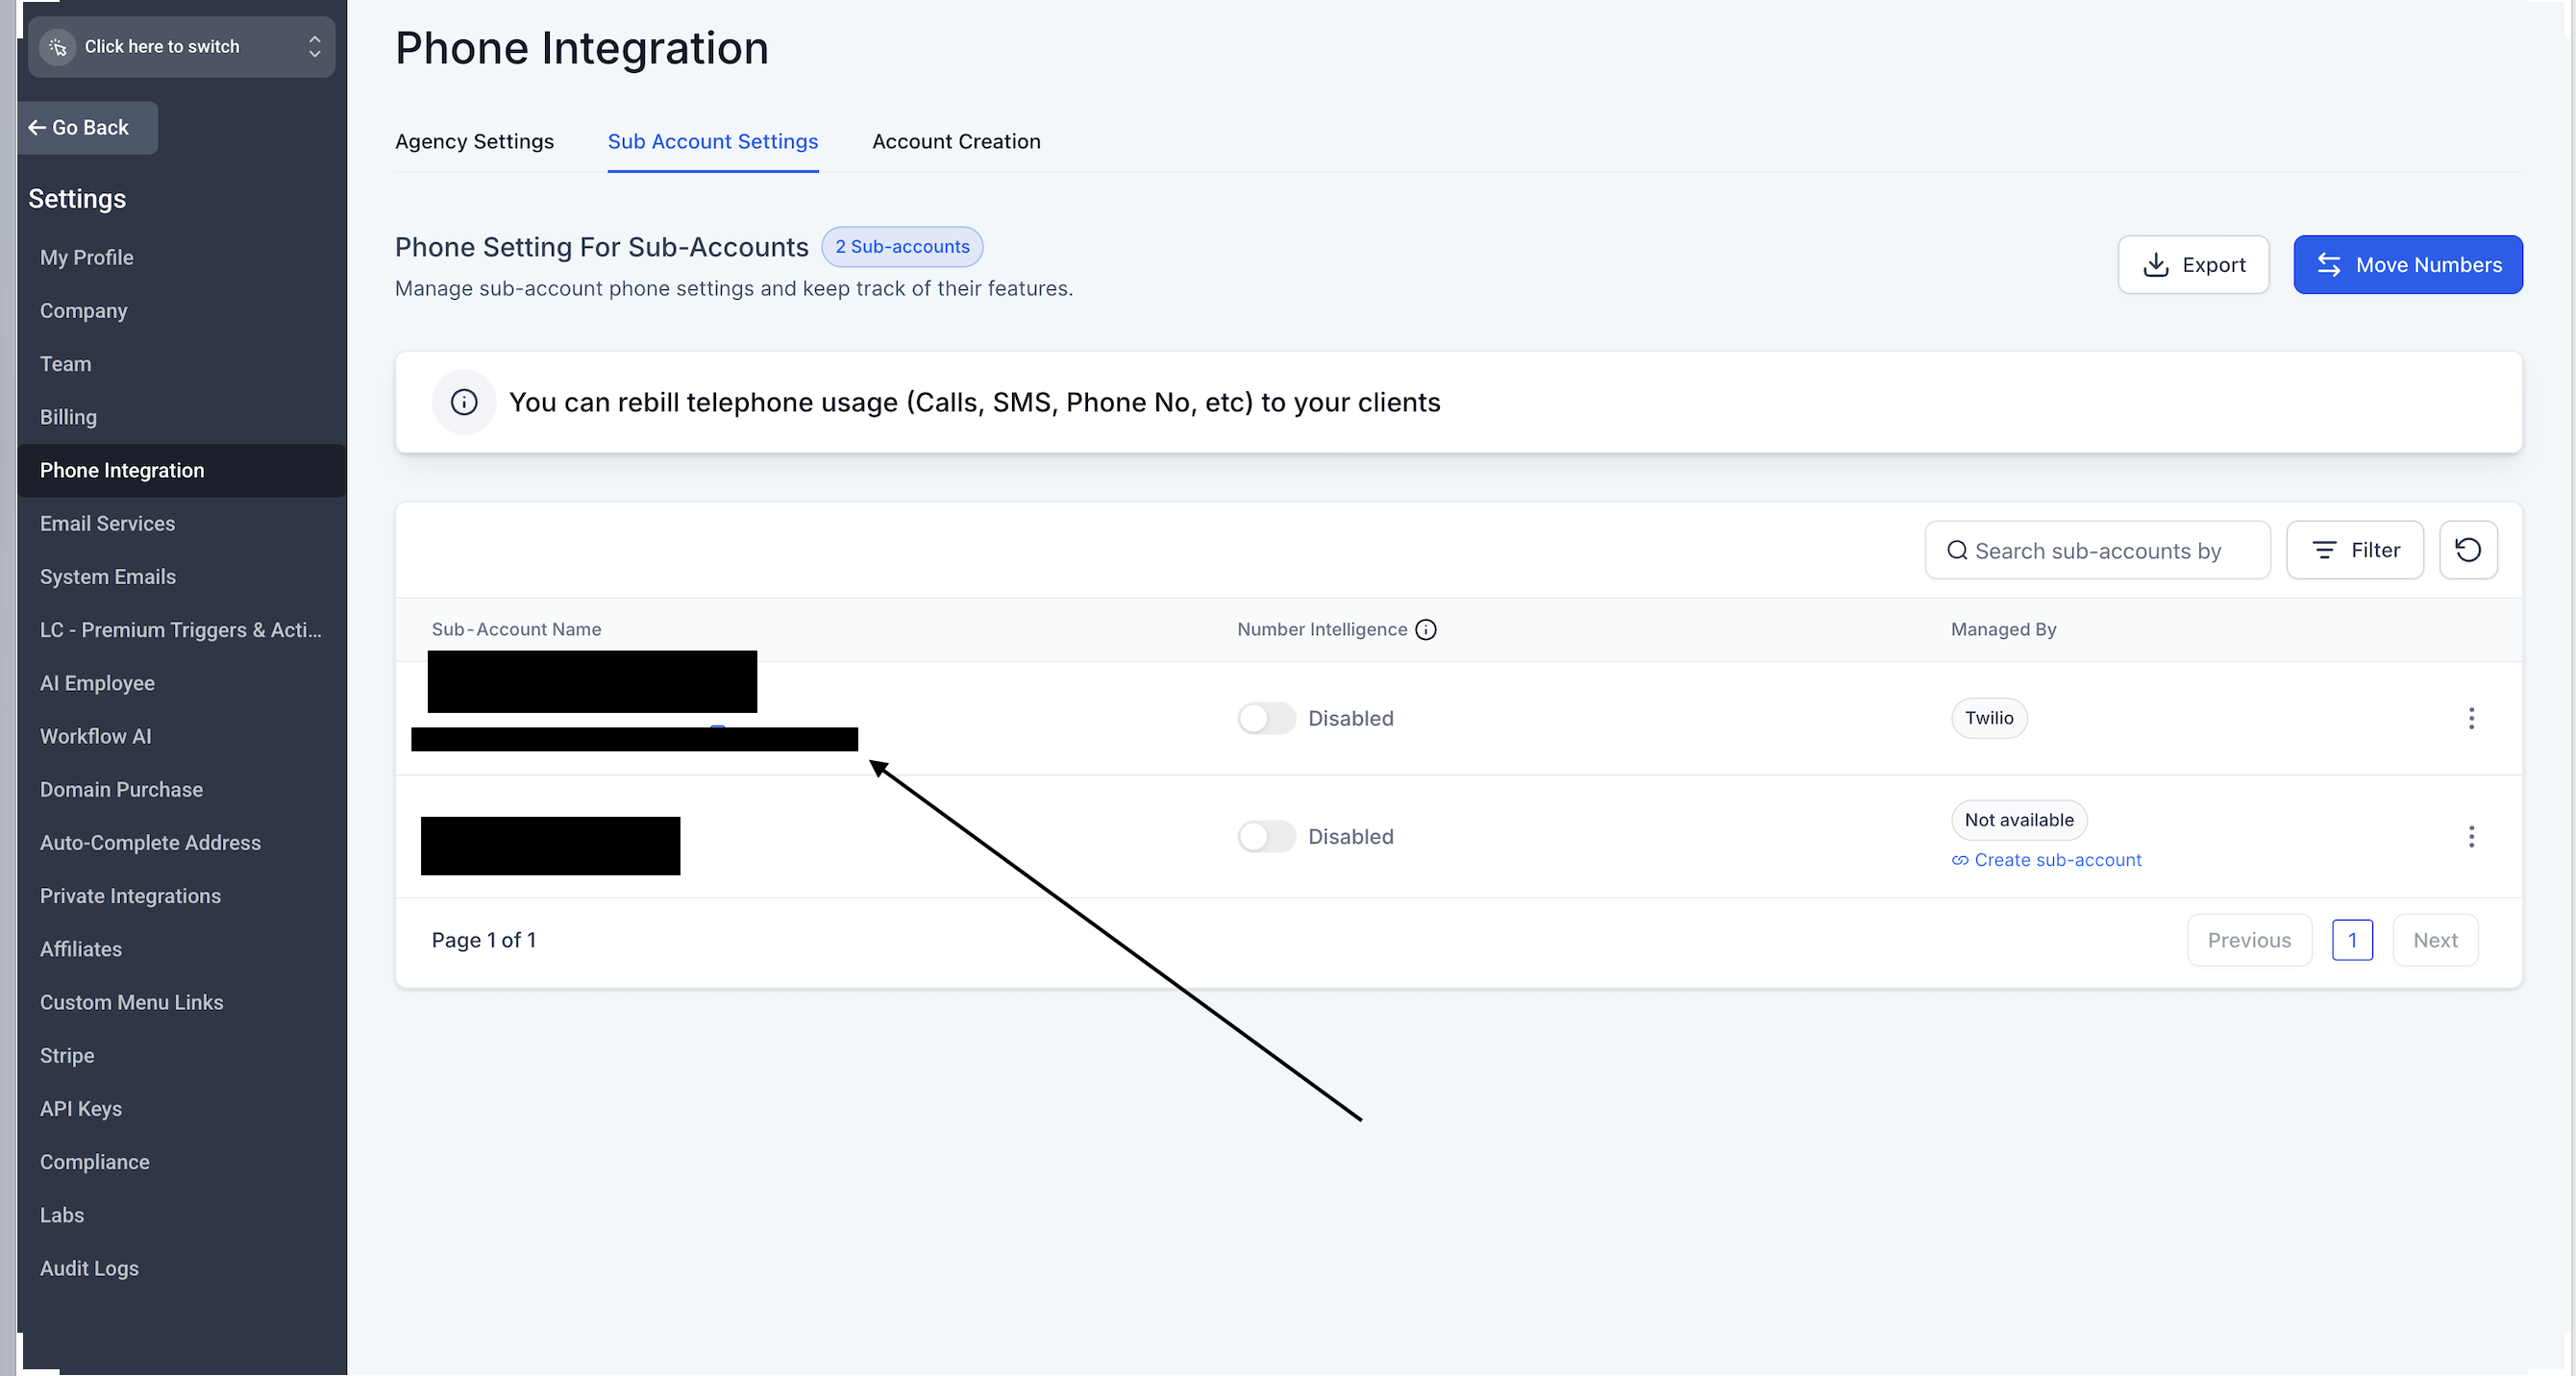Click the Number Intelligence info icon
Viewport: 2576px width, 1376px height.
tap(1426, 629)
